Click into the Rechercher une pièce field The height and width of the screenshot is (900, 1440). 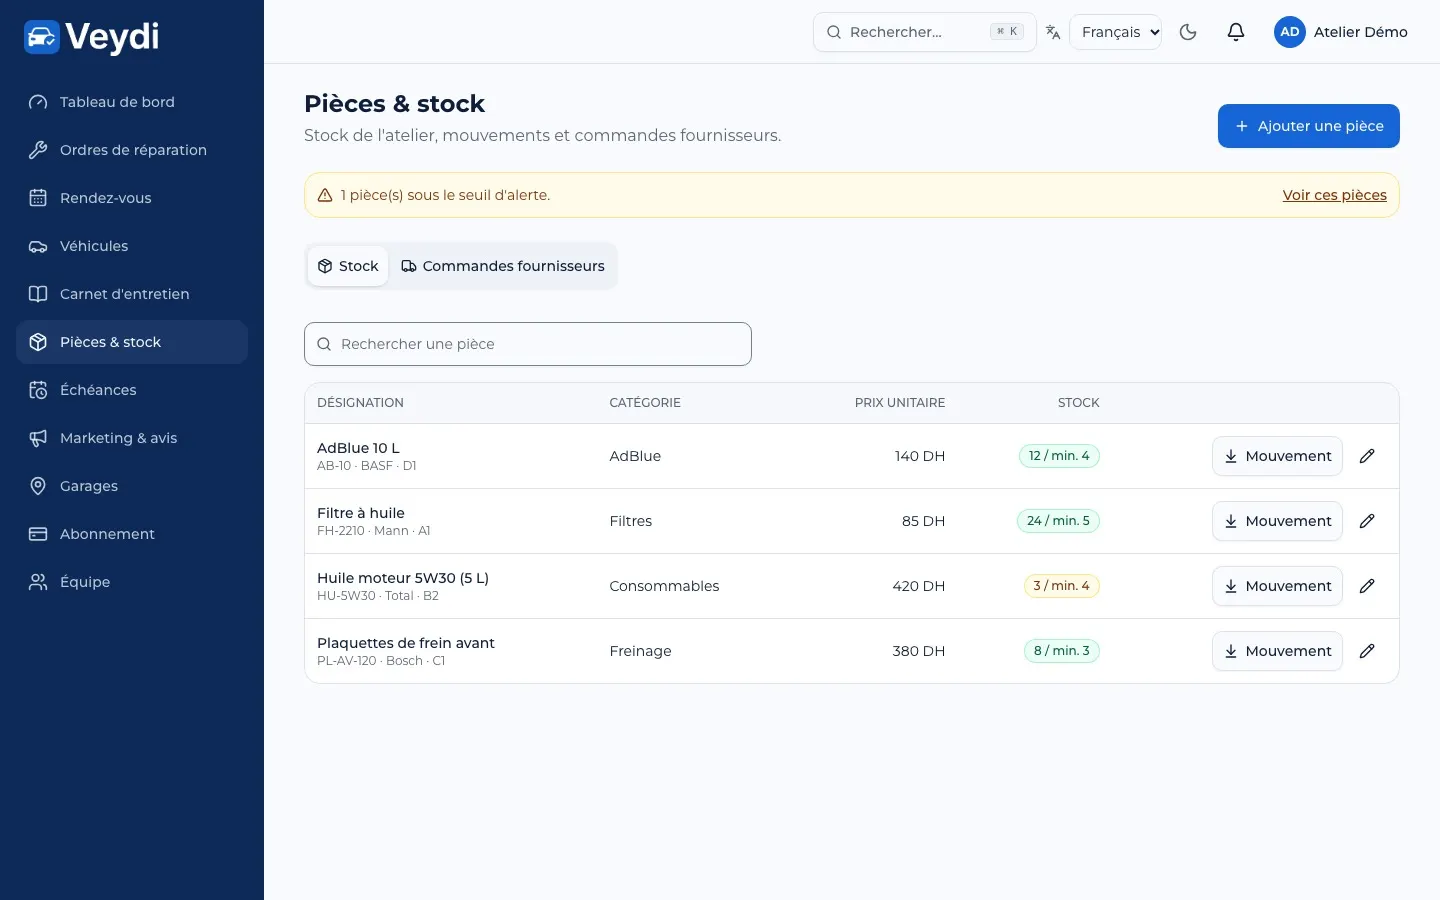coord(528,344)
